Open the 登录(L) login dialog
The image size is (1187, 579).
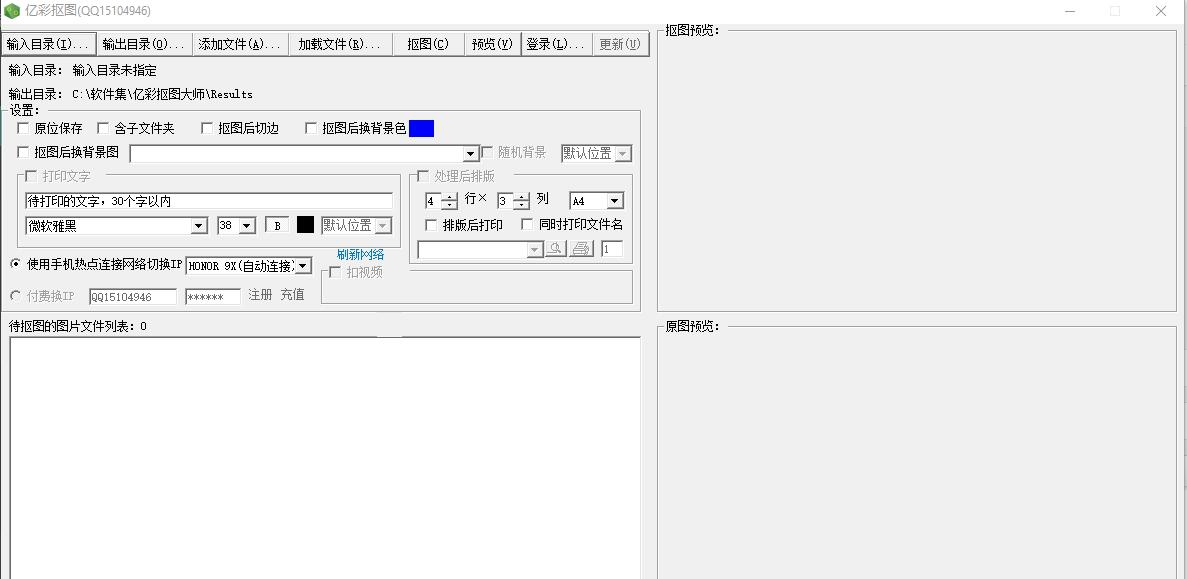(556, 43)
